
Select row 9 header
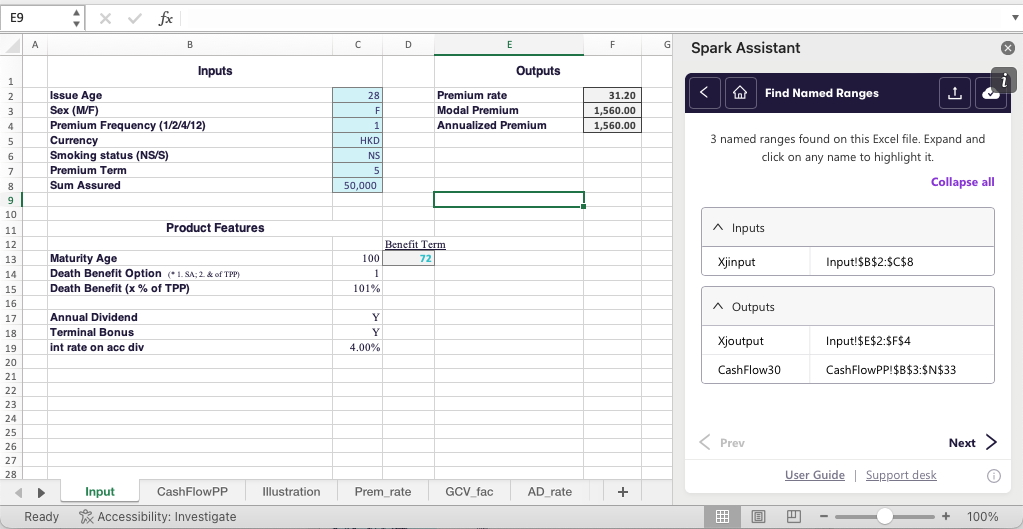click(x=11, y=200)
